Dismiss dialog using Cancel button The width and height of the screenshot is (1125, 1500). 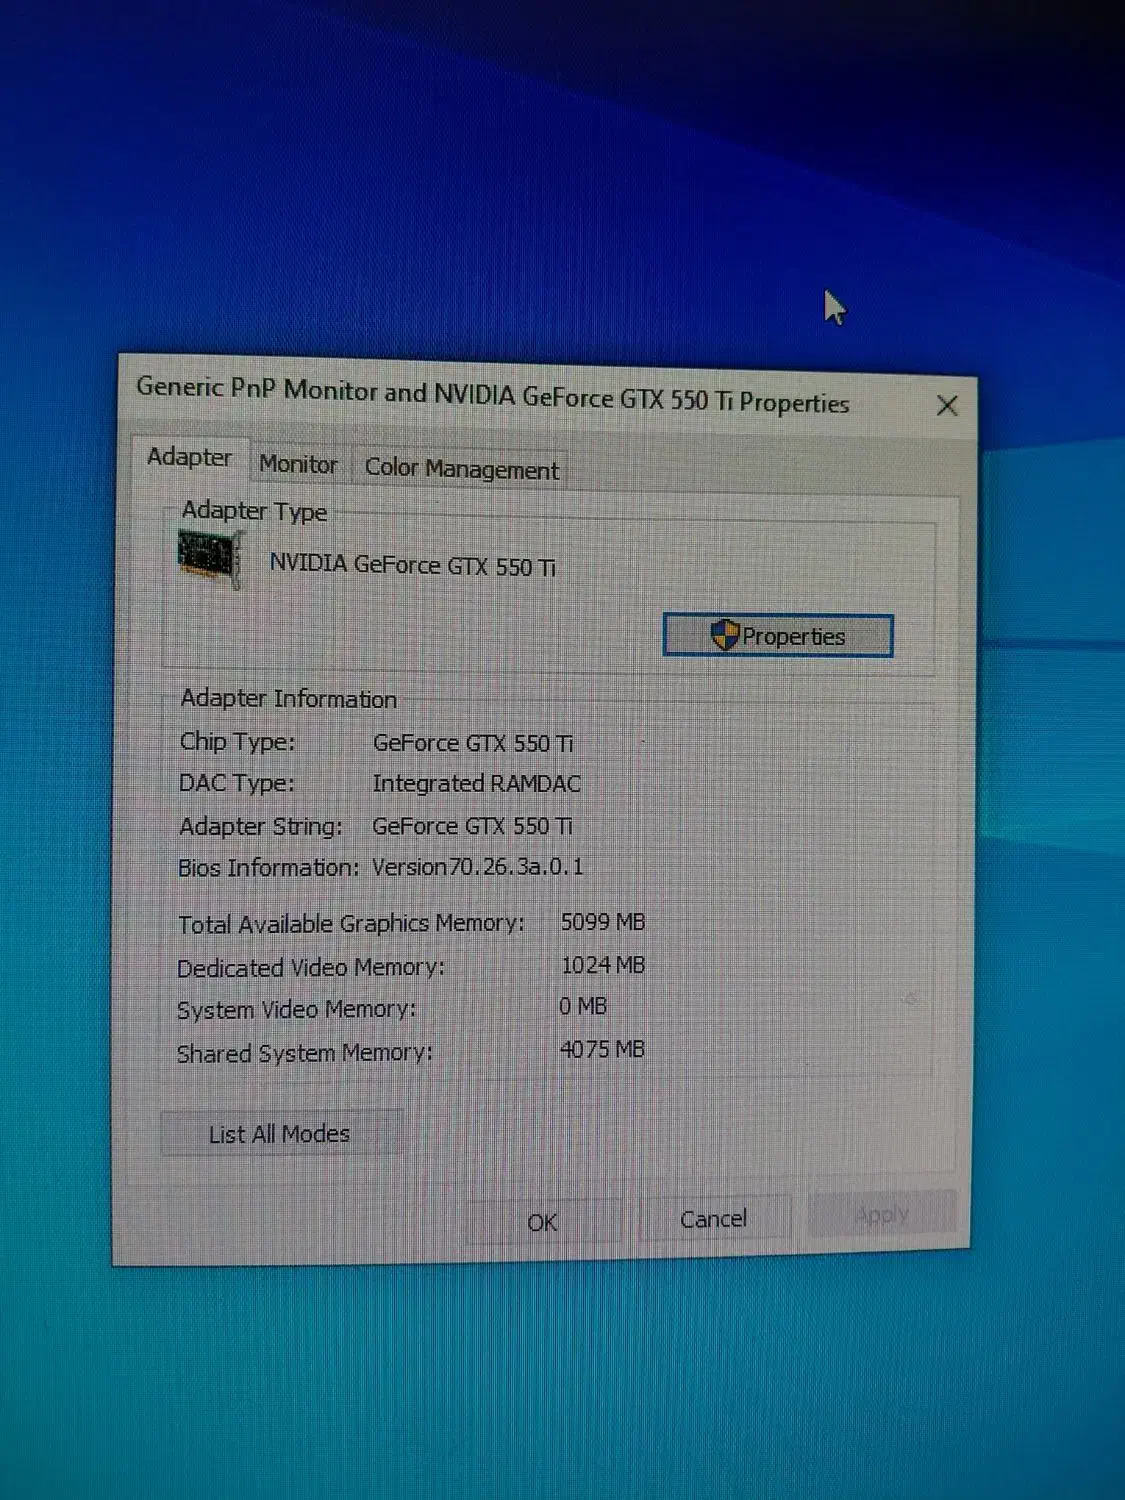(x=713, y=1219)
